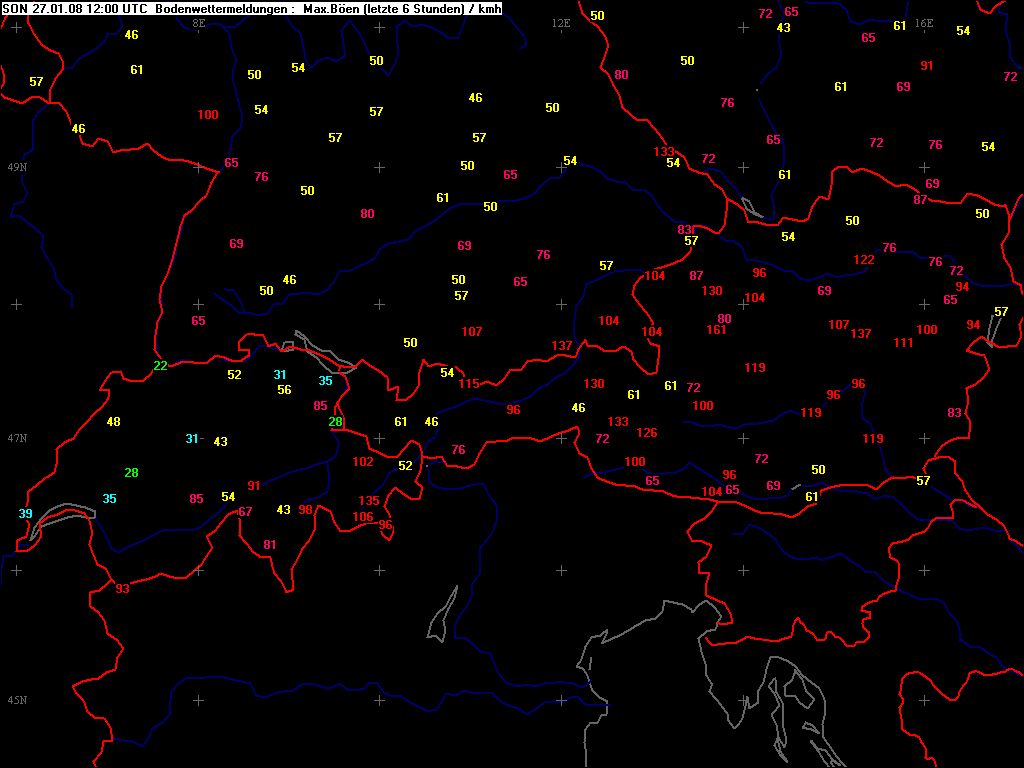Select the 115 gust reading
This screenshot has width=1024, height=768.
pos(469,384)
